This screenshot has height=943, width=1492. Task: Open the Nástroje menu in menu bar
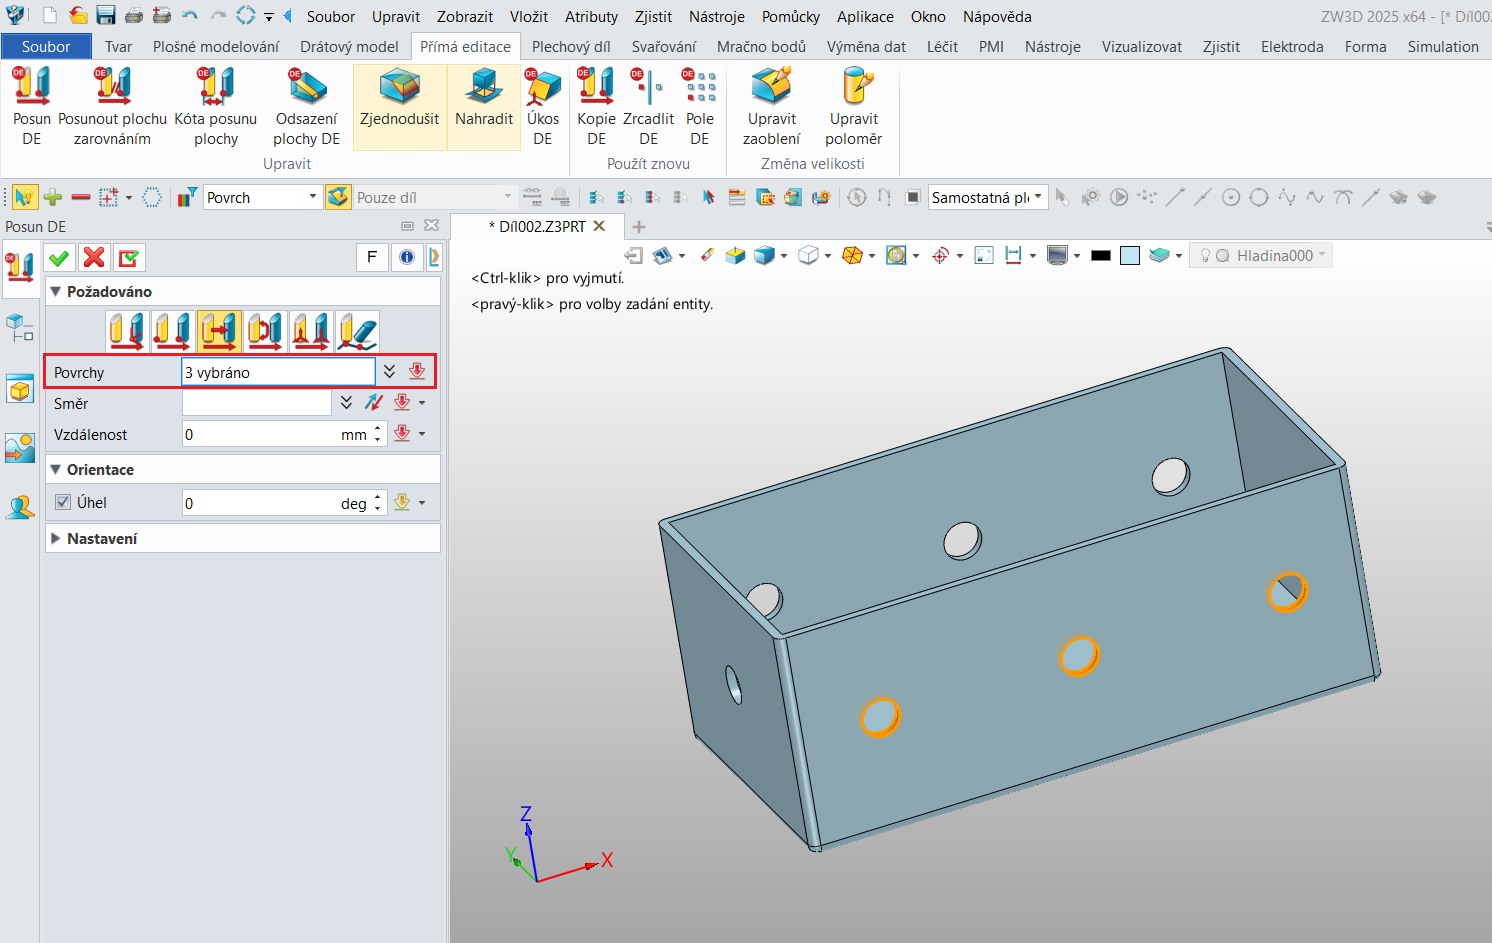pyautogui.click(x=717, y=17)
